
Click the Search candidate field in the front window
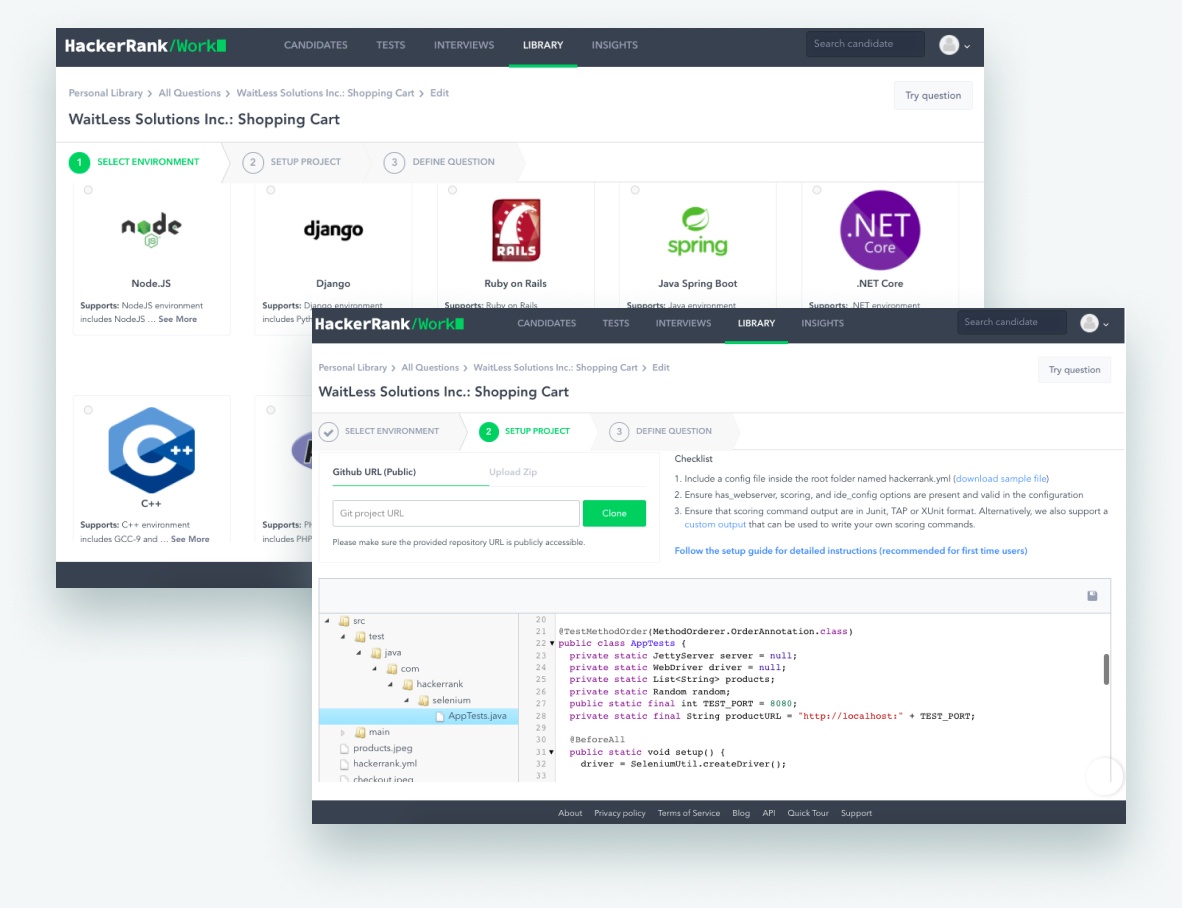tap(1012, 323)
